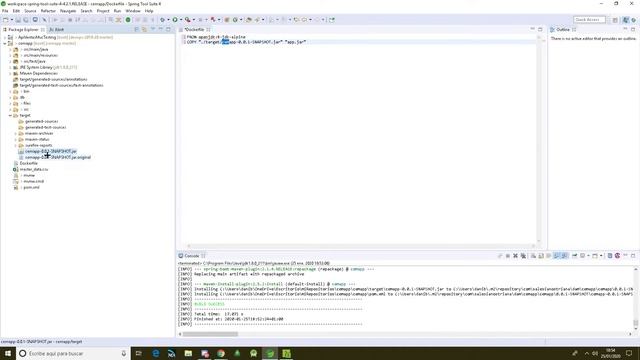Screen dimensions: 640x360
Task: Open the Window menu
Action: click(133, 11)
